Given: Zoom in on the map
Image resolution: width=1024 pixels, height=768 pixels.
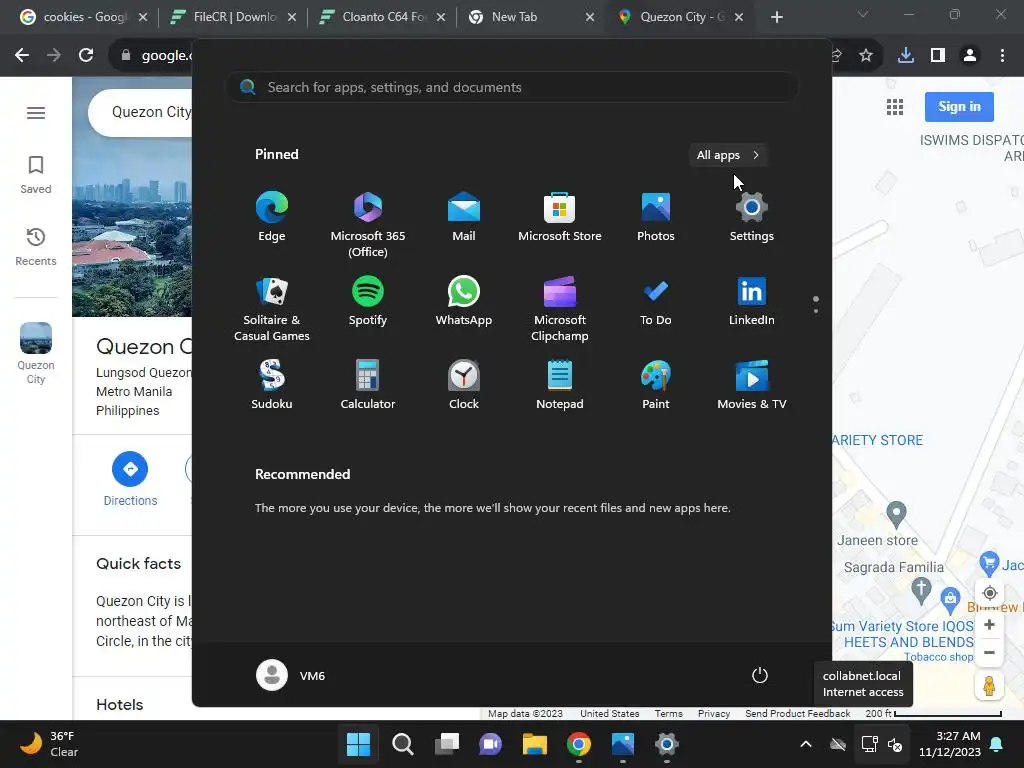Looking at the screenshot, I should [989, 625].
